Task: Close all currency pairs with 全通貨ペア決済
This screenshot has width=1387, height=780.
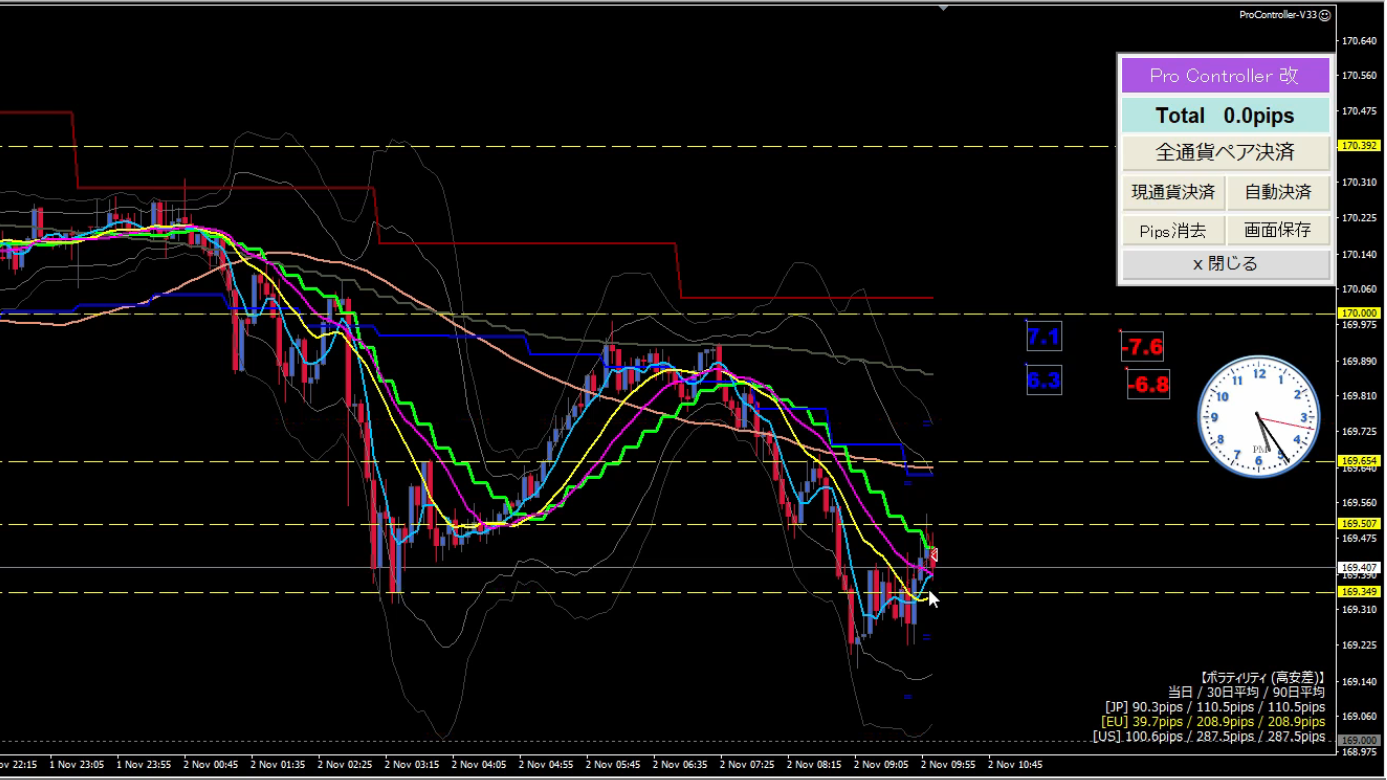Action: (1225, 152)
